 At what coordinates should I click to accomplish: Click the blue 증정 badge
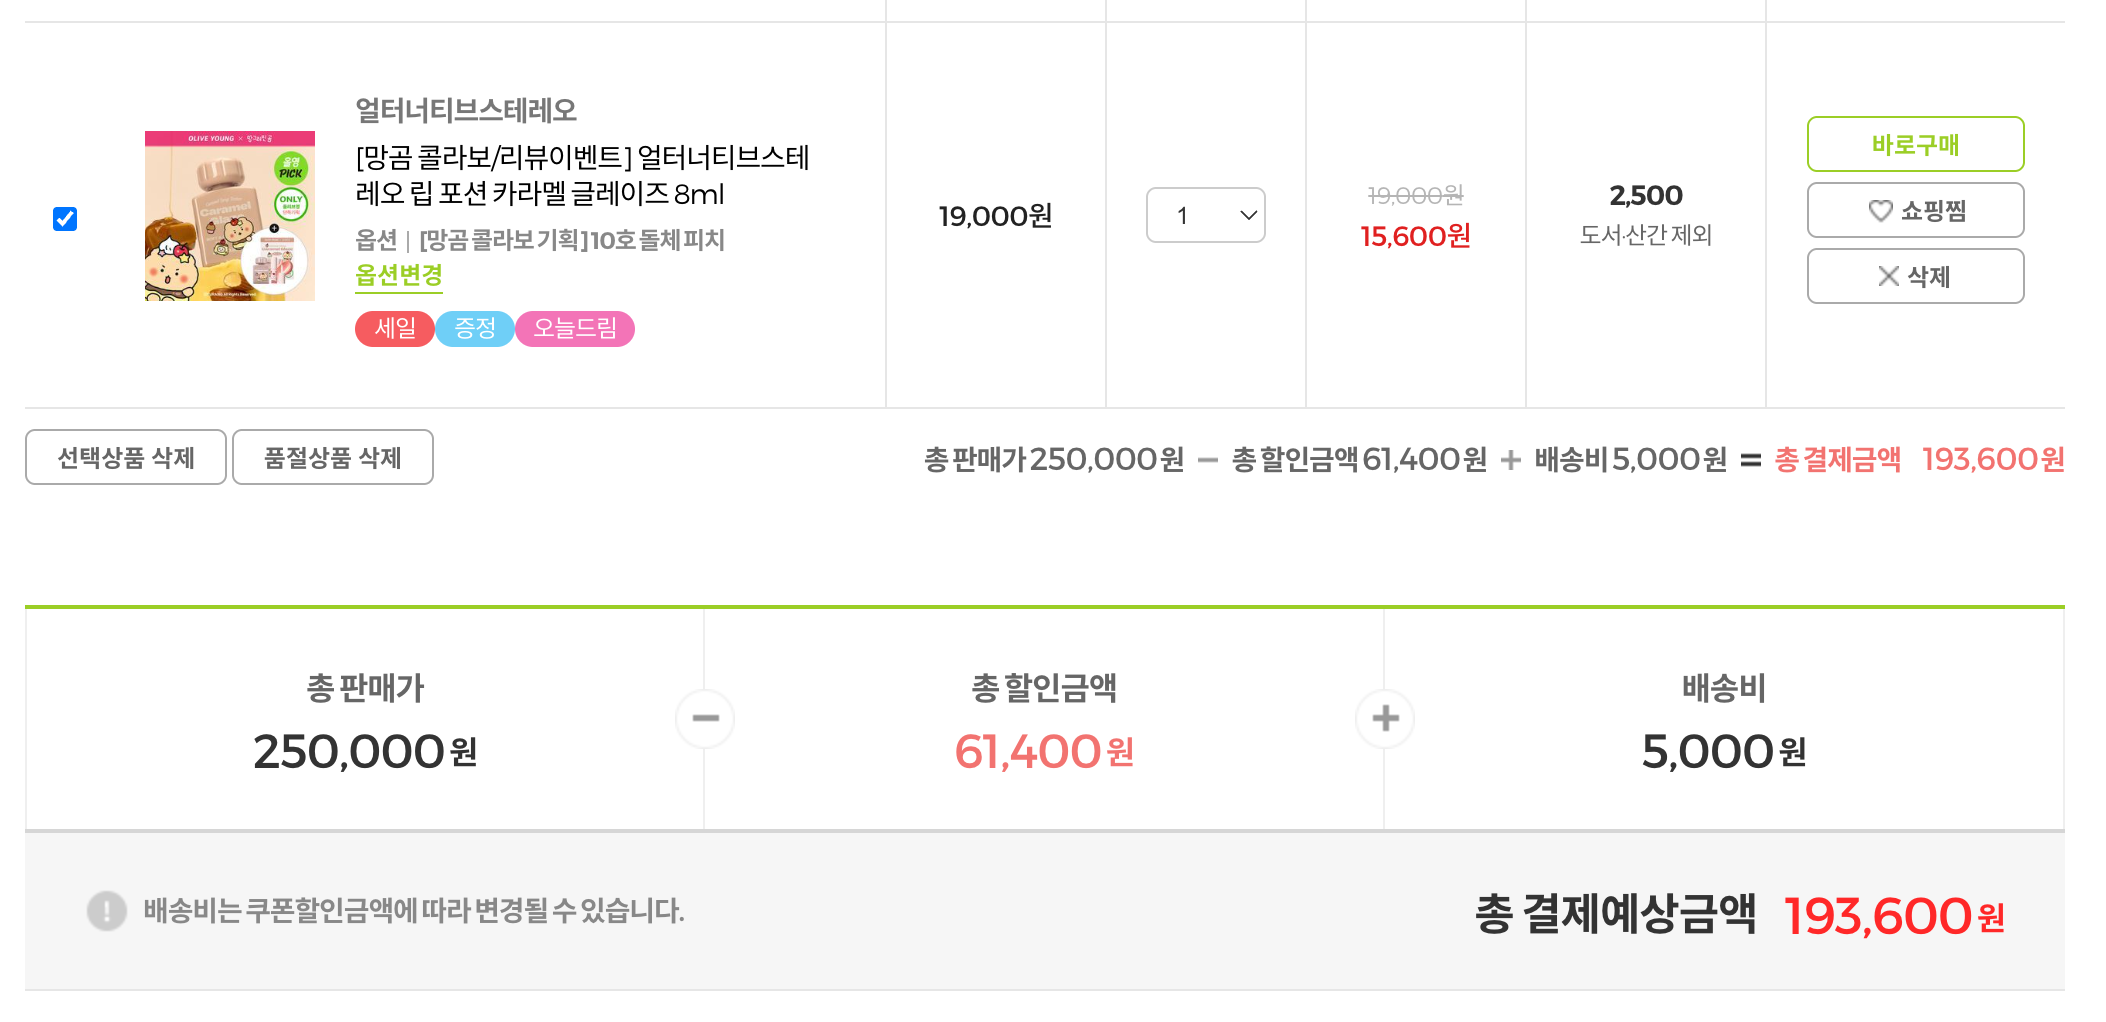click(x=475, y=329)
